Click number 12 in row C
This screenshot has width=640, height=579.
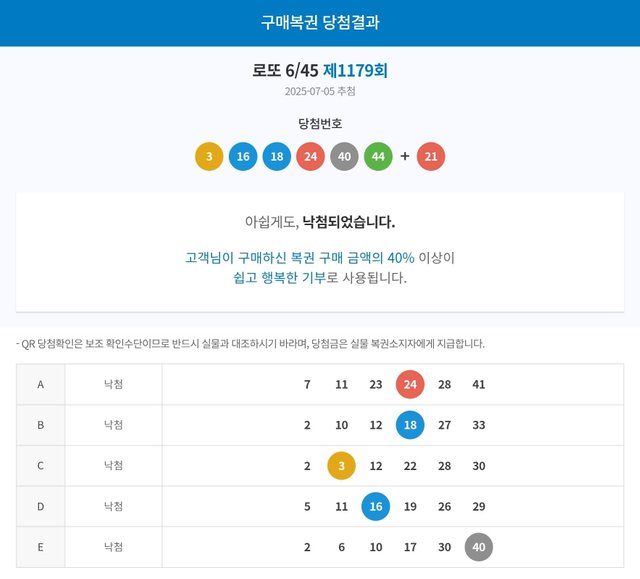(376, 466)
